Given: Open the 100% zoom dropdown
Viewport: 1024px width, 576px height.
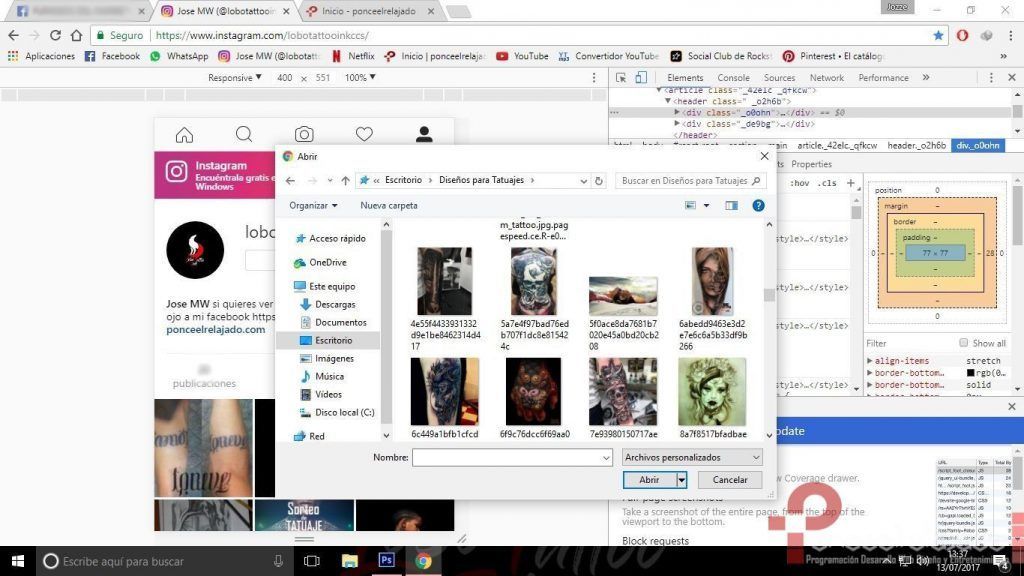Looking at the screenshot, I should point(360,78).
